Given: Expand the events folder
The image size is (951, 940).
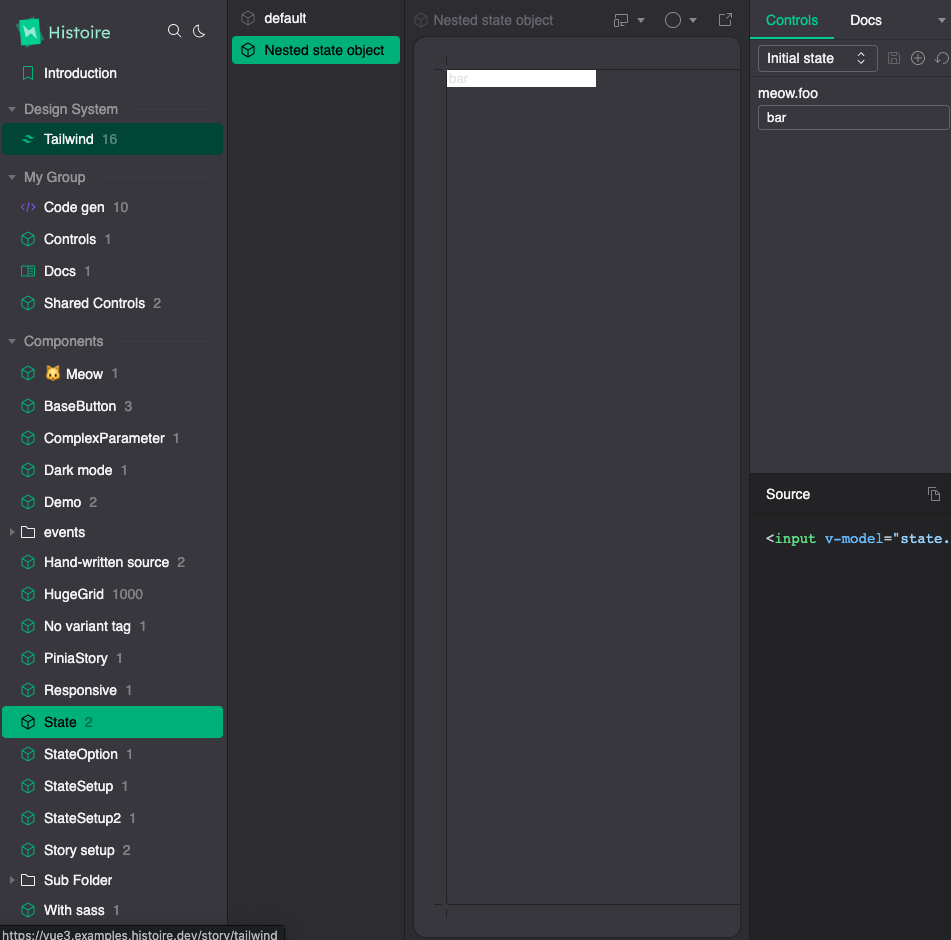Looking at the screenshot, I should (12, 532).
